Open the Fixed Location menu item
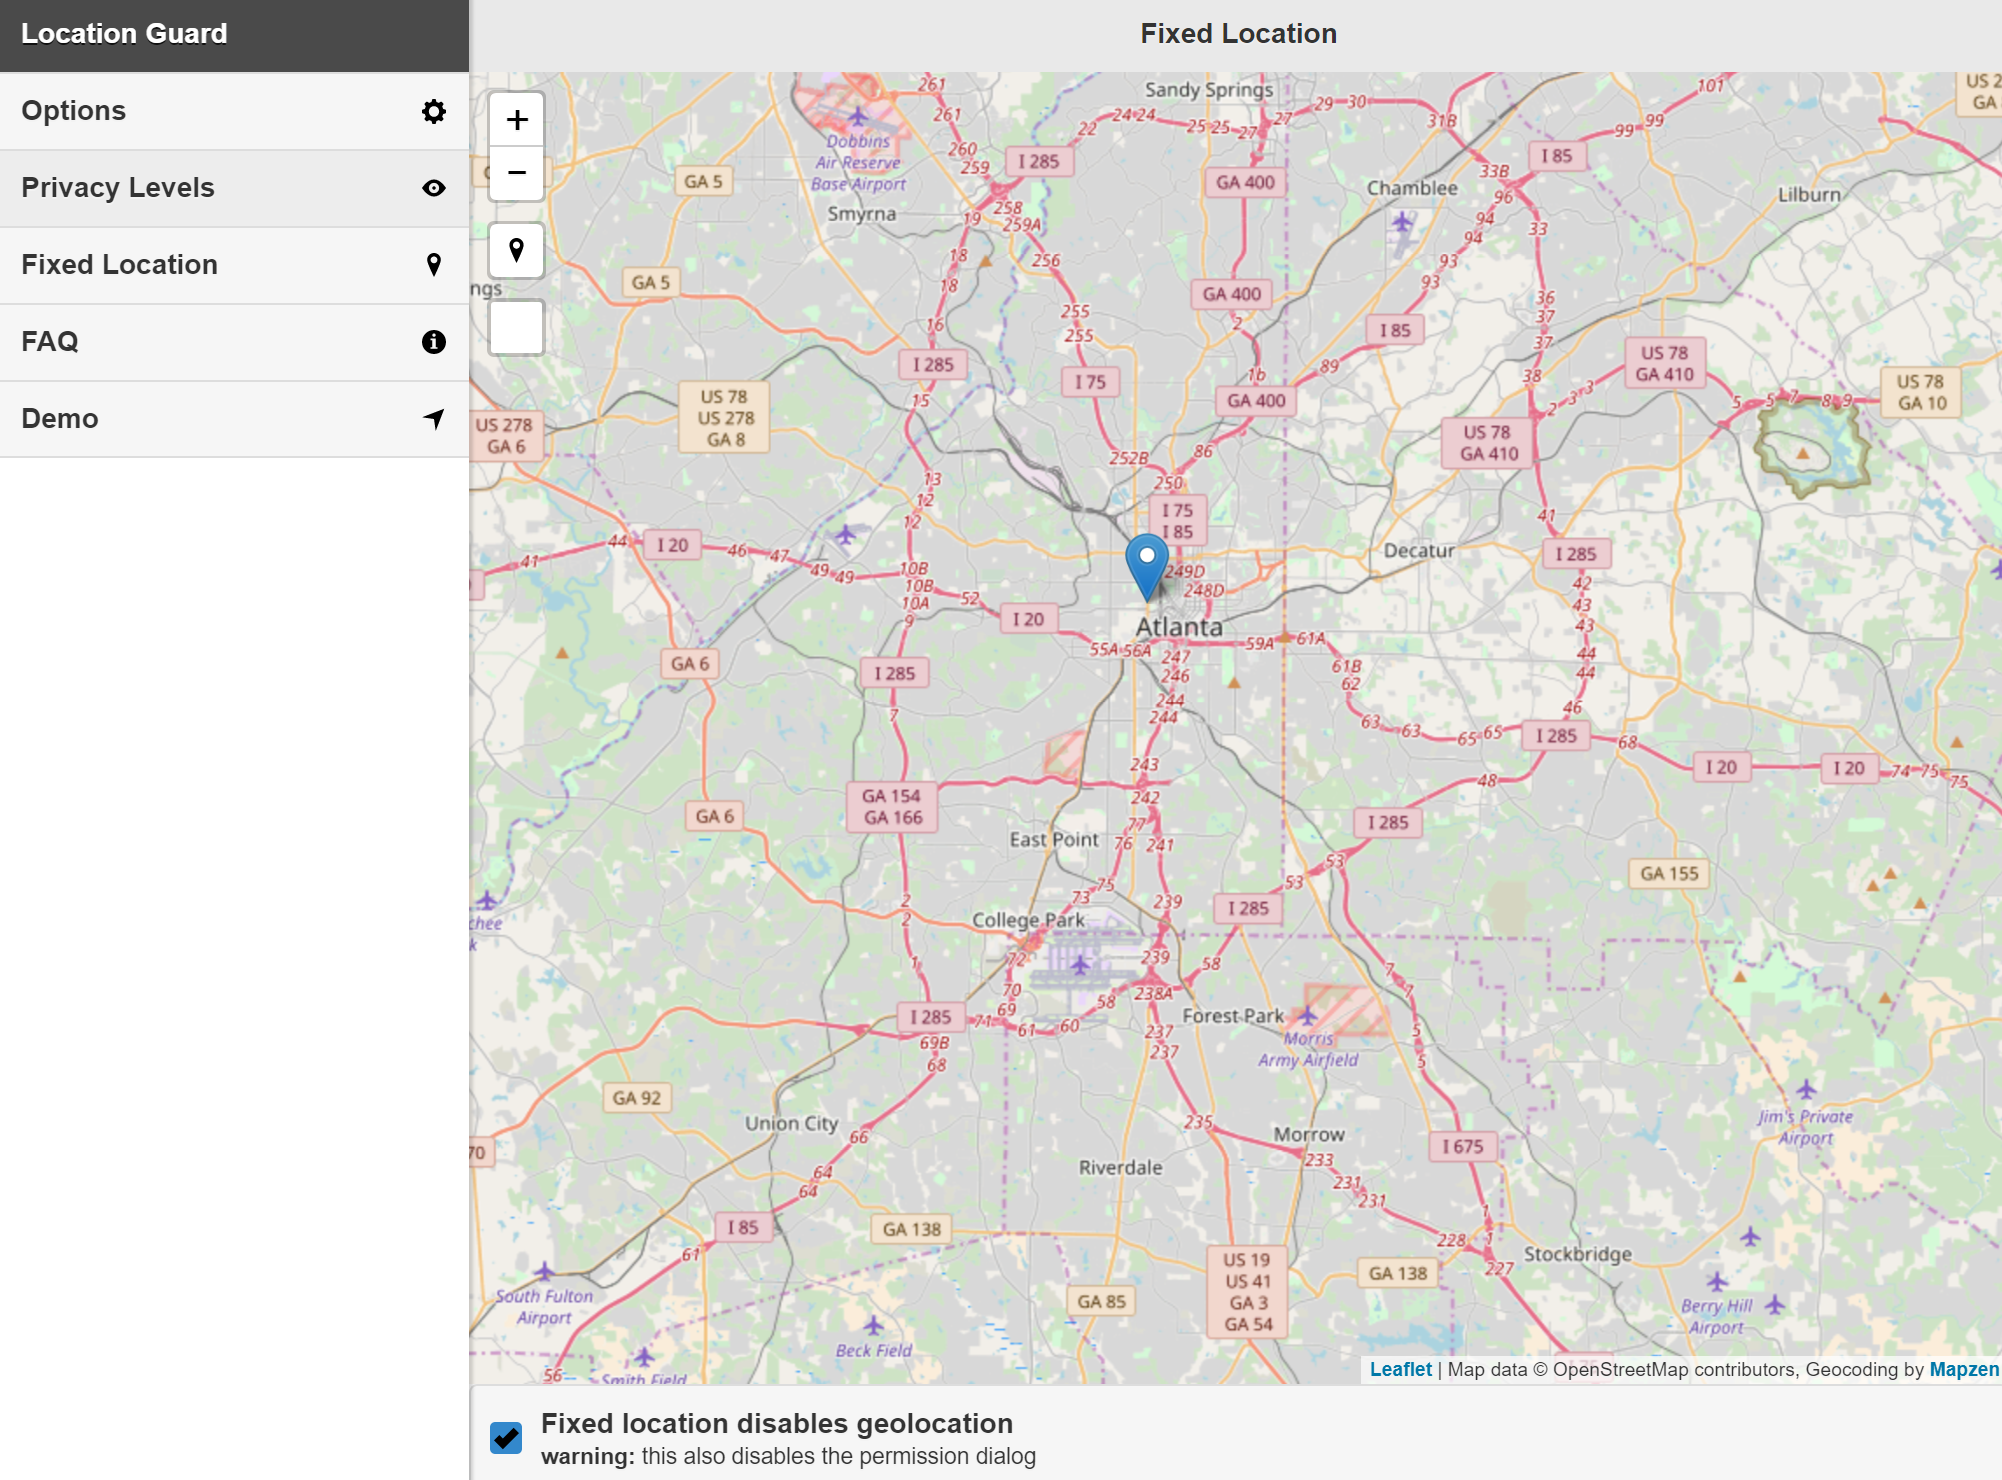 pyautogui.click(x=233, y=264)
